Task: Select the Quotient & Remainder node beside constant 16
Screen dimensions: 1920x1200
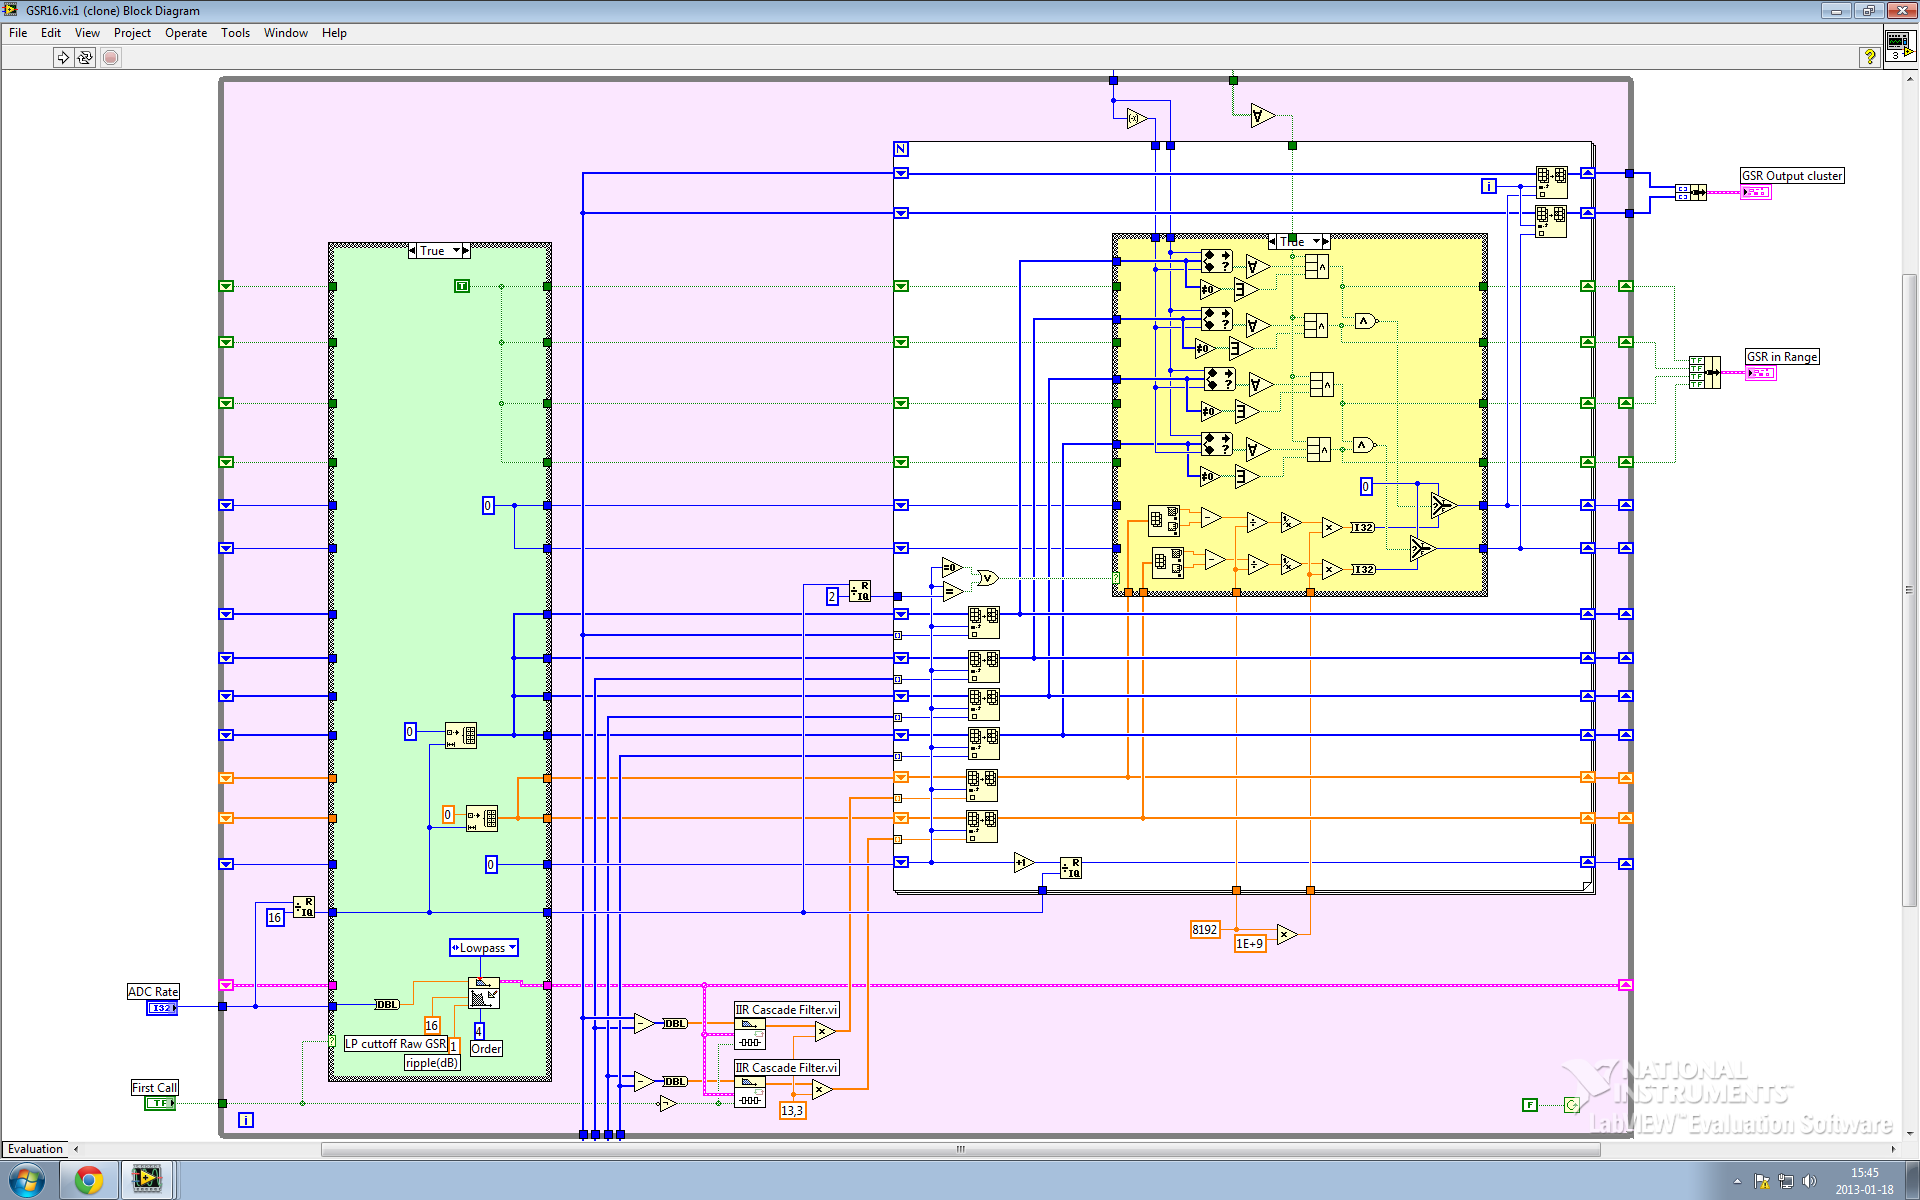Action: [x=304, y=907]
